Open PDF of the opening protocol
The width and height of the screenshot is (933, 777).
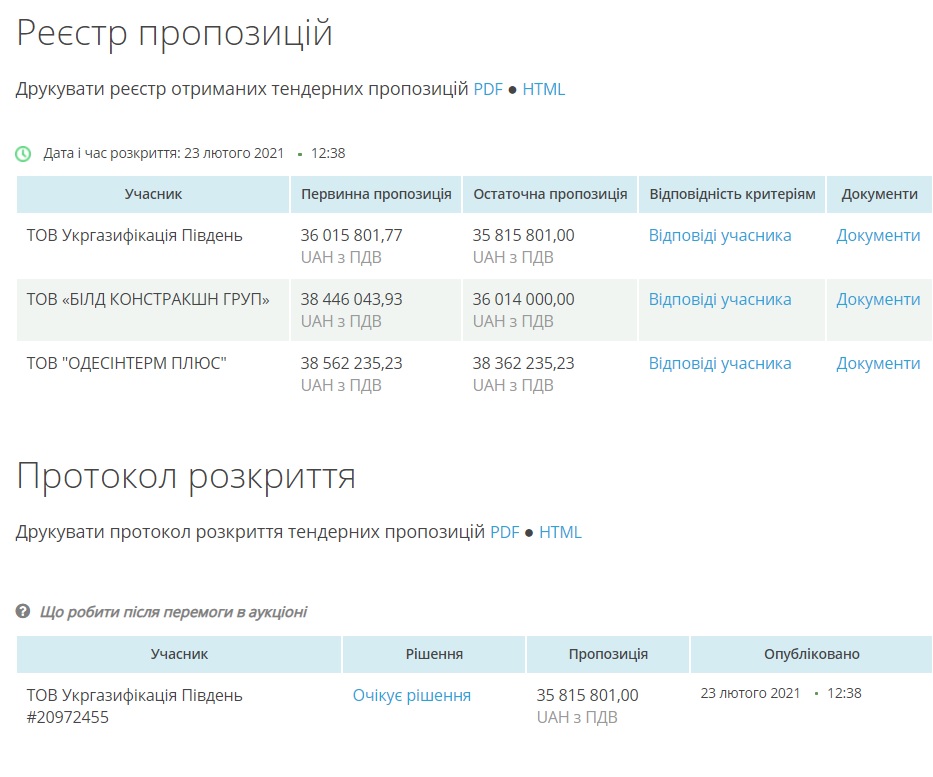(505, 532)
